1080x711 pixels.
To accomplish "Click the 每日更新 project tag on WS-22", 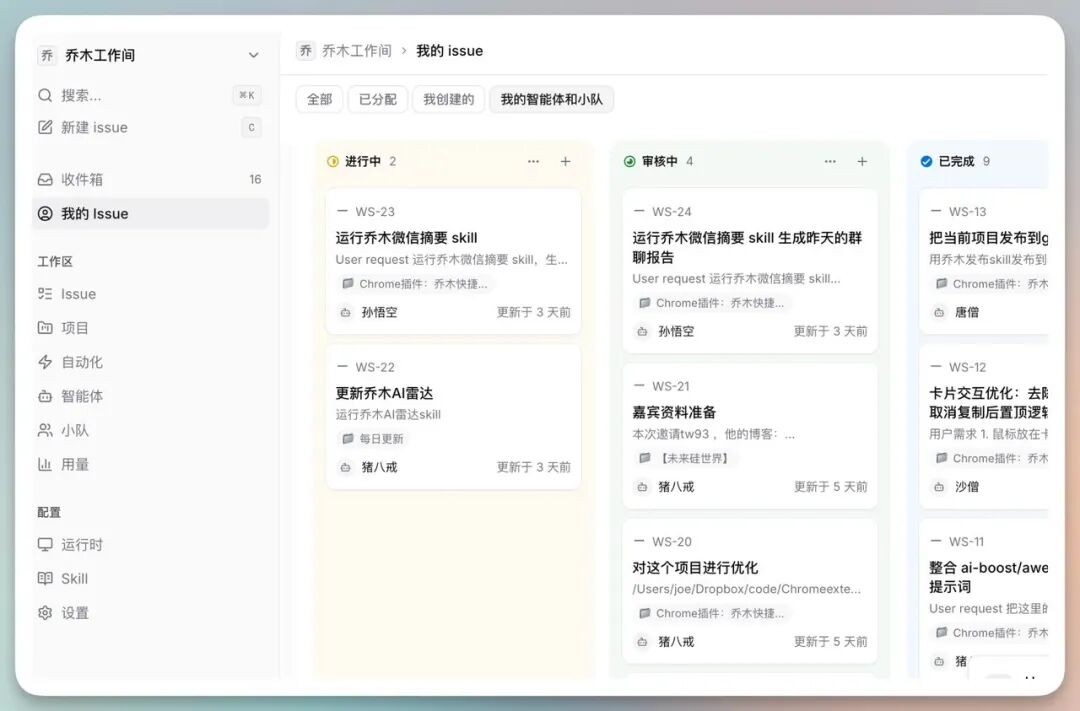I will pos(373,439).
